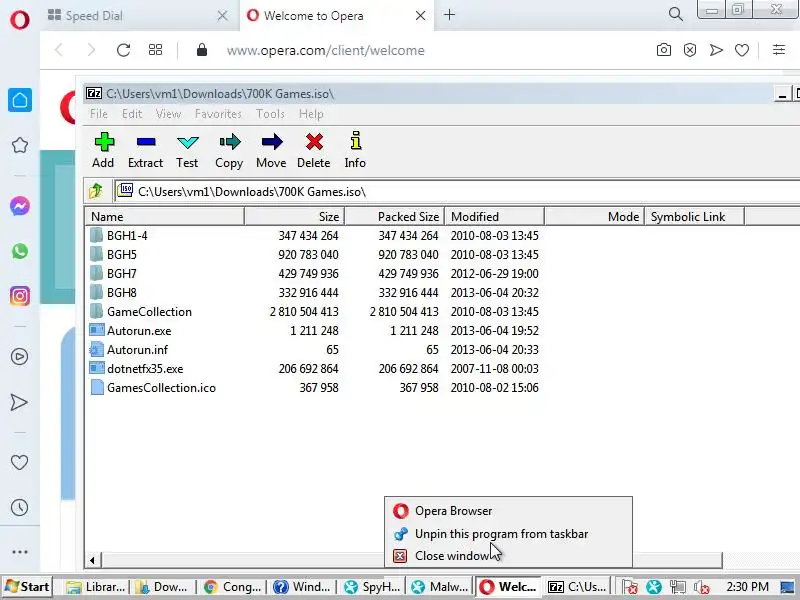The image size is (800, 600).
Task: Open the File menu in 7-Zip
Action: 98,114
